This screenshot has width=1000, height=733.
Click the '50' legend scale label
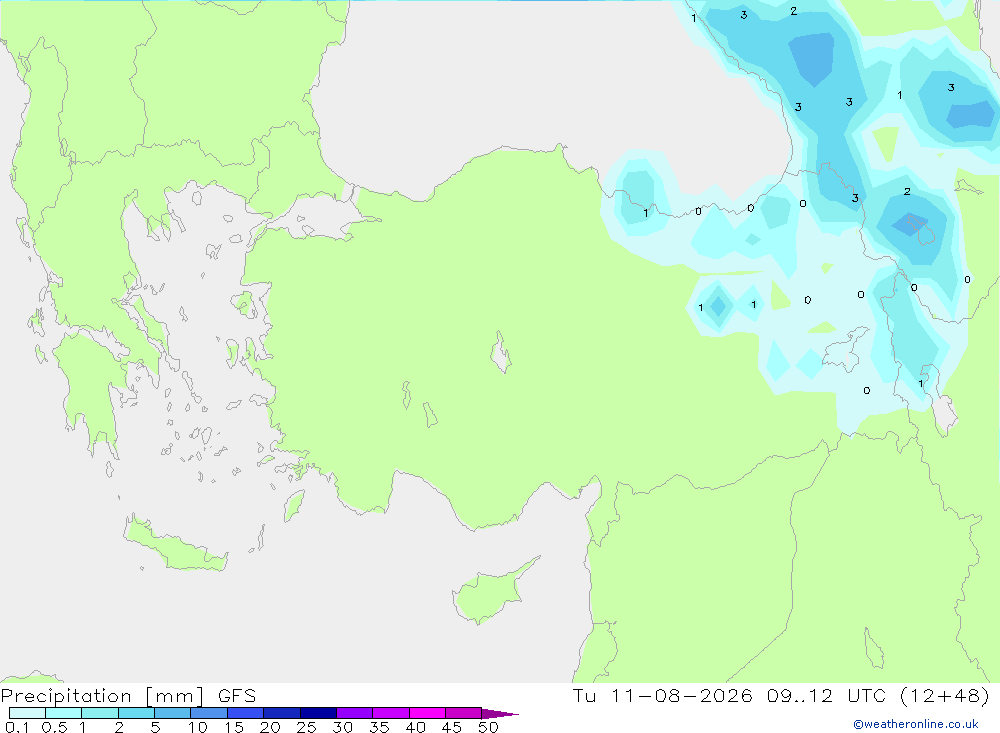[x=489, y=727]
